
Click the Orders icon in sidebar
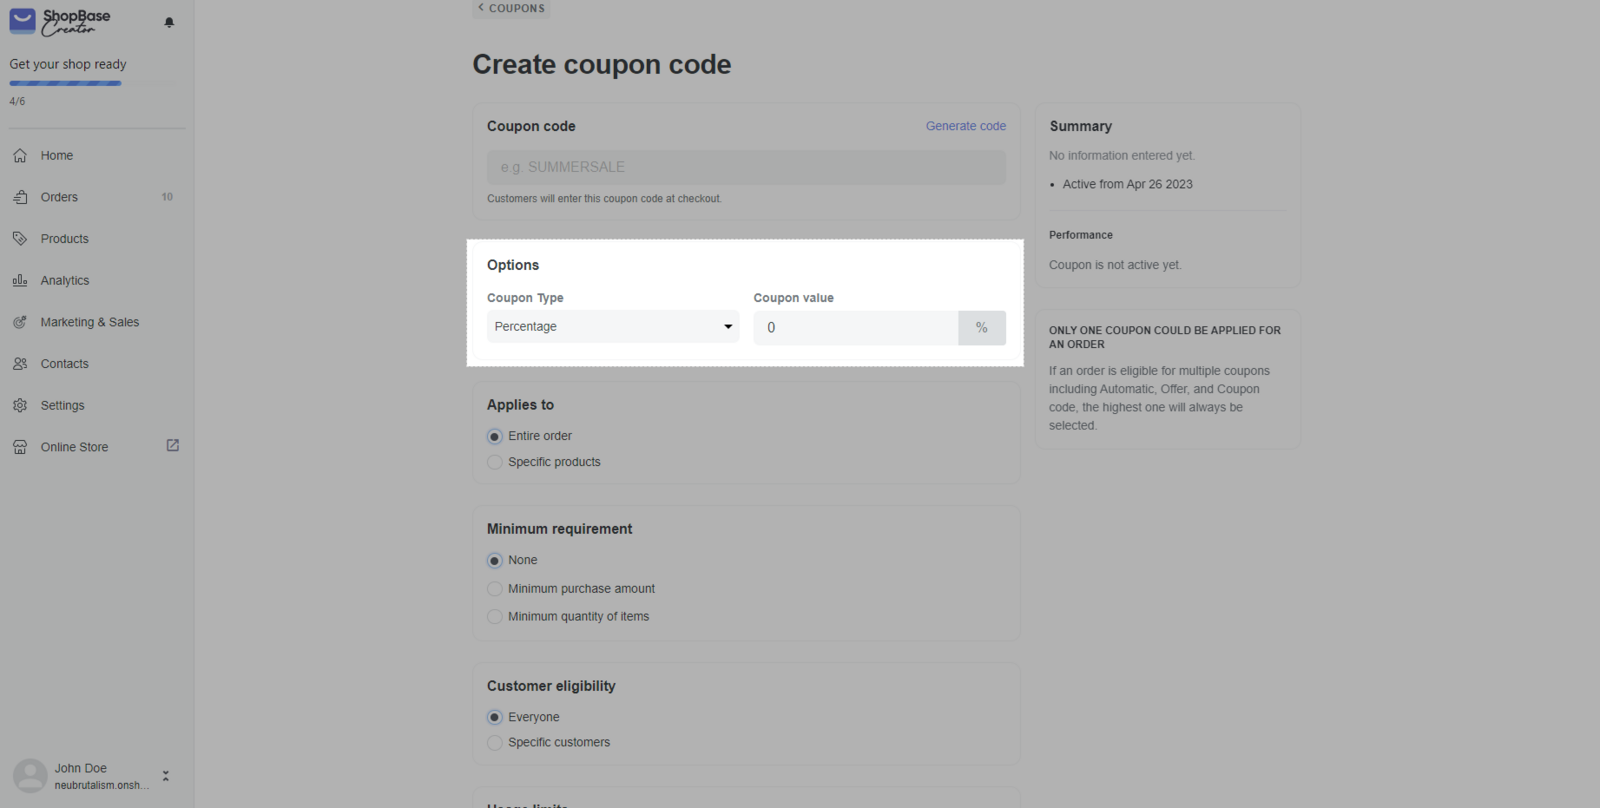coord(20,197)
